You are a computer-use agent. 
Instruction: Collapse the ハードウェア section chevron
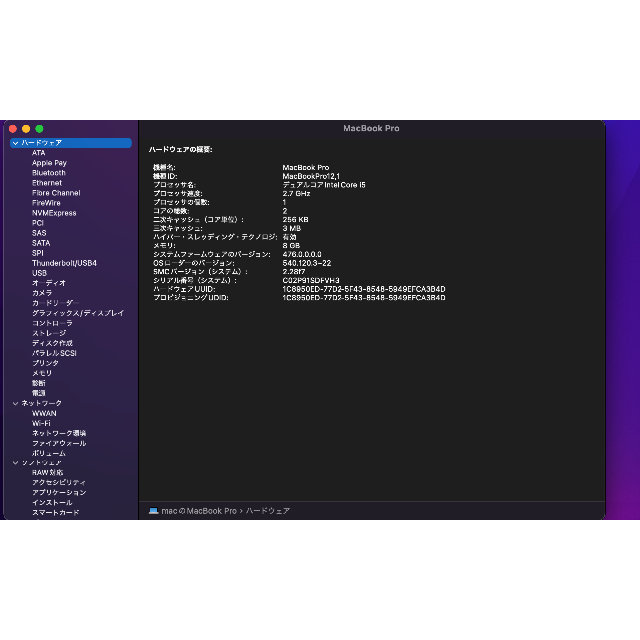coord(16,143)
